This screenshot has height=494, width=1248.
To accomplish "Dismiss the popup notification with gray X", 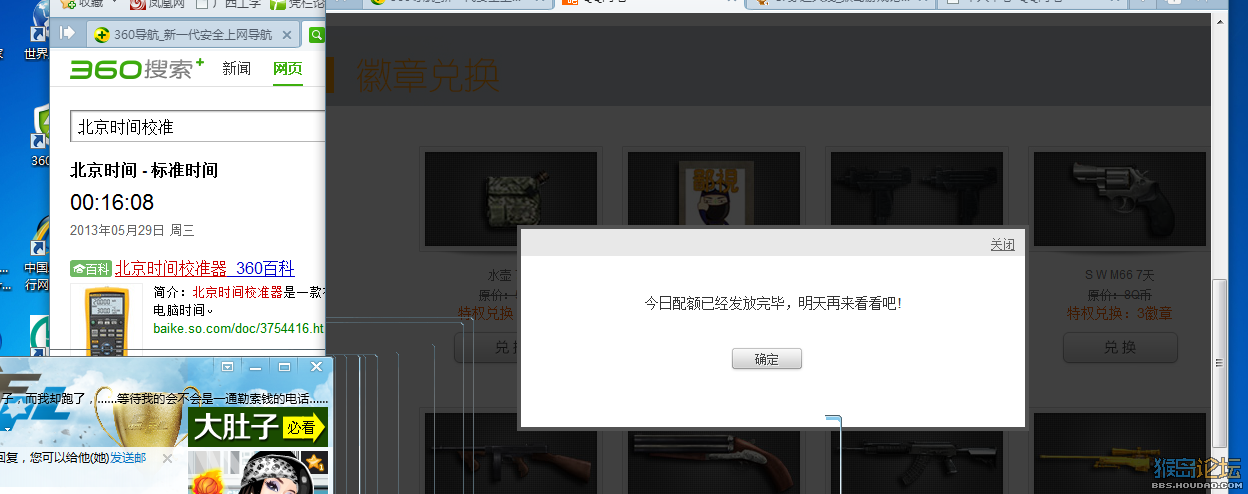I will [x=167, y=458].
